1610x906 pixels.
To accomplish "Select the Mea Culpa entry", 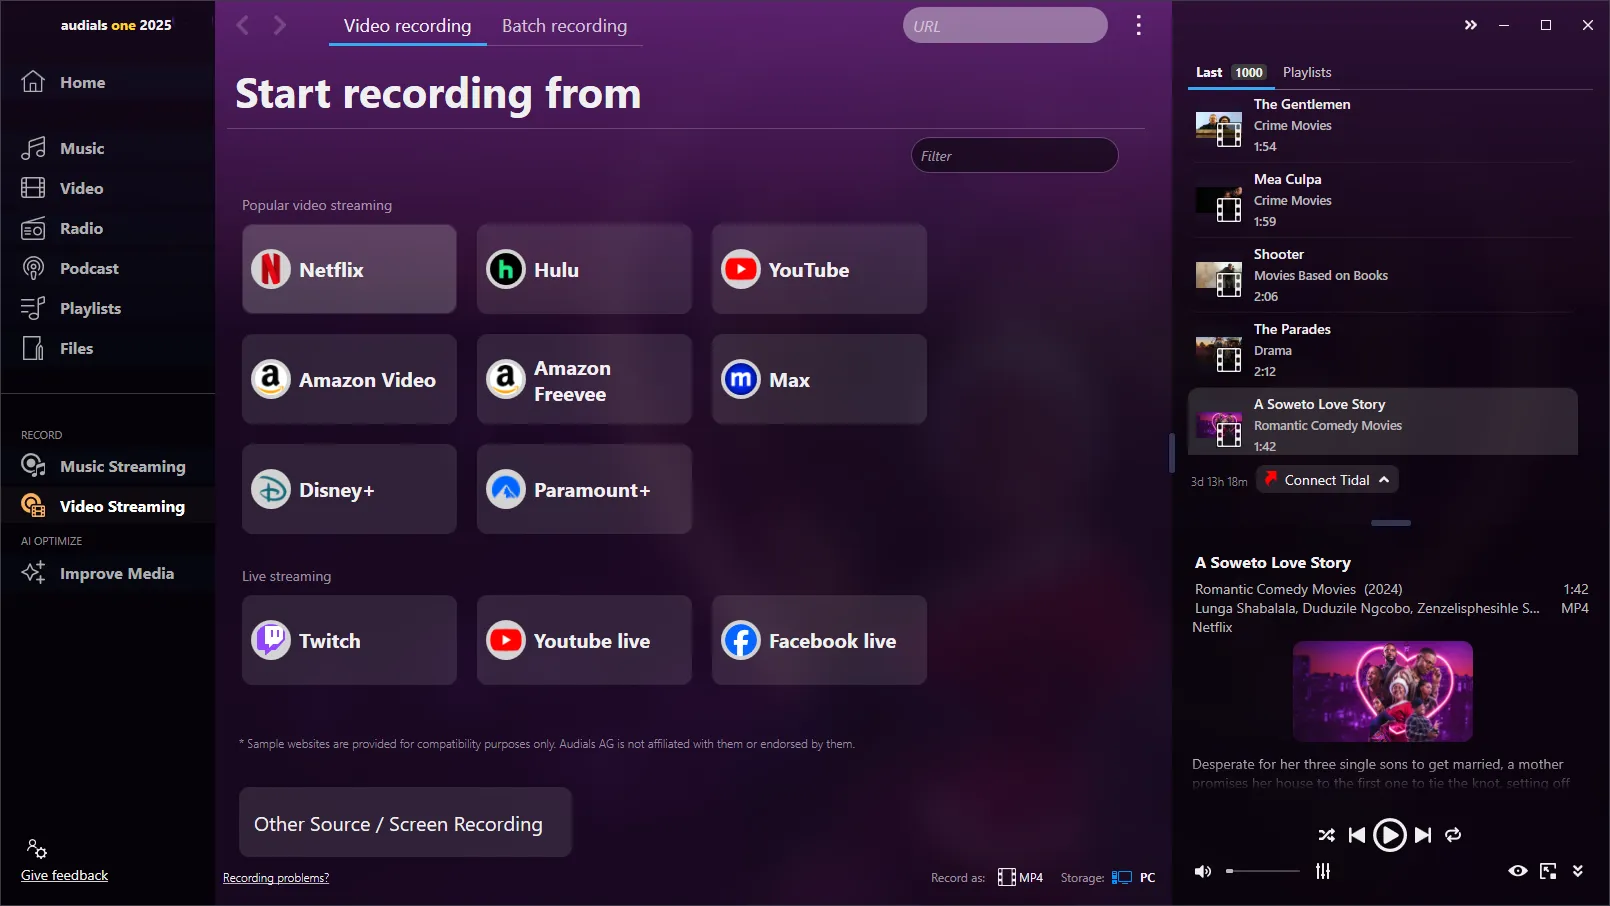I will coord(1382,200).
